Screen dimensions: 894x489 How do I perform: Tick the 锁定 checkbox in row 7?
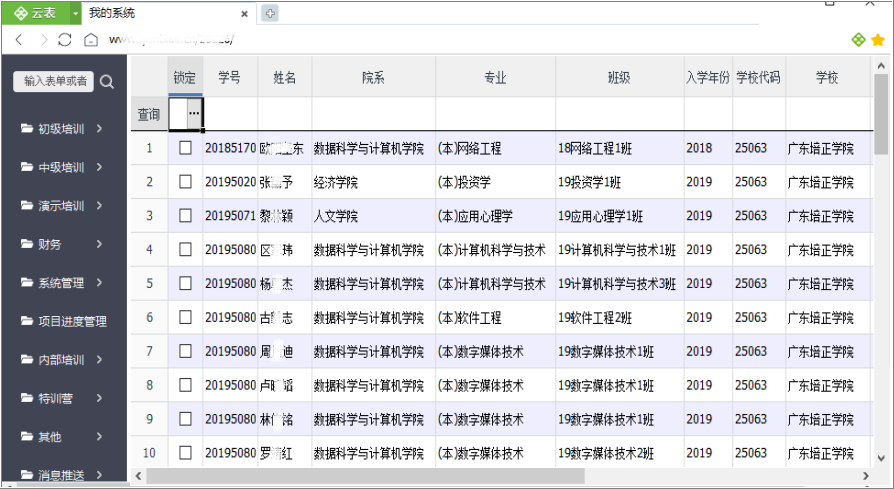pos(185,351)
